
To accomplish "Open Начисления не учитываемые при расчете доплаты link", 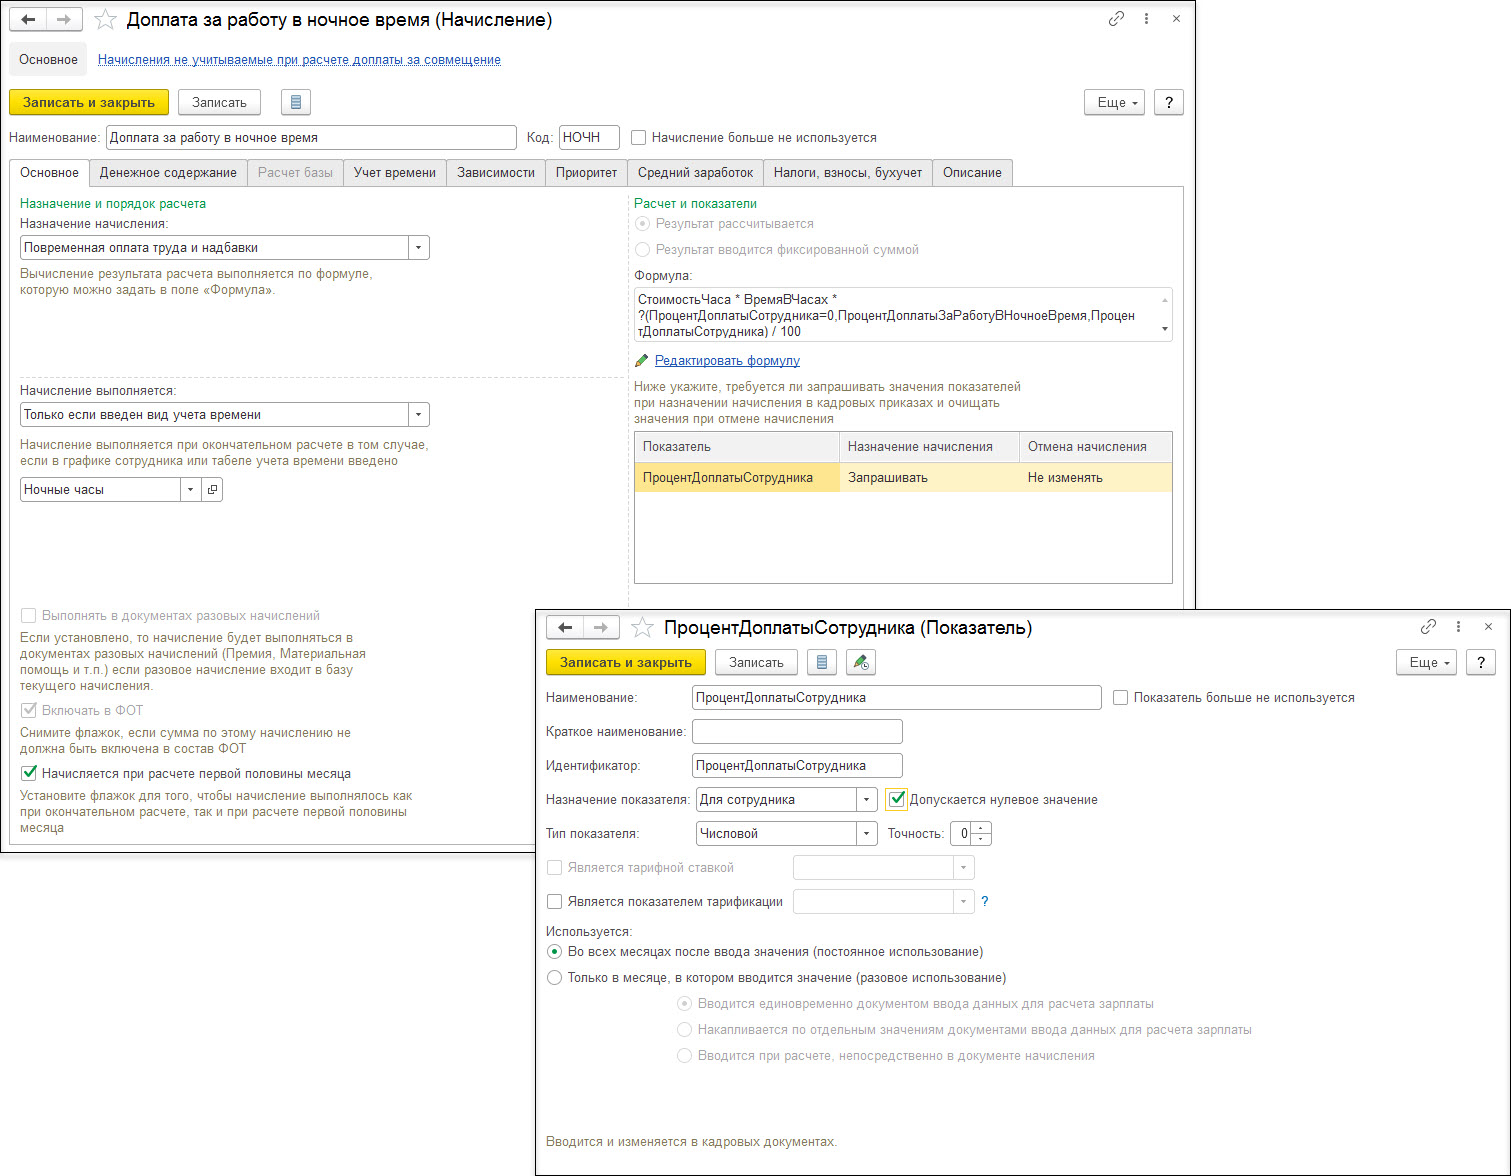I will pyautogui.click(x=299, y=59).
